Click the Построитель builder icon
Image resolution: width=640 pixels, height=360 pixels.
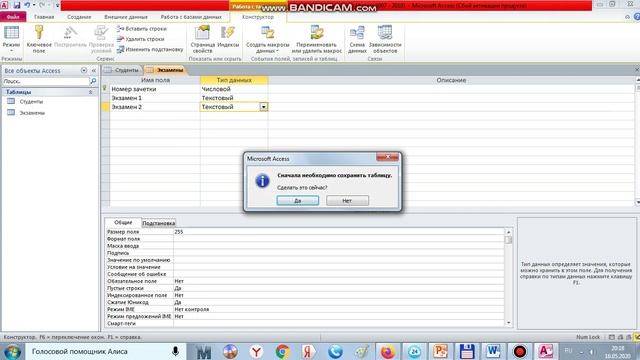[70, 37]
